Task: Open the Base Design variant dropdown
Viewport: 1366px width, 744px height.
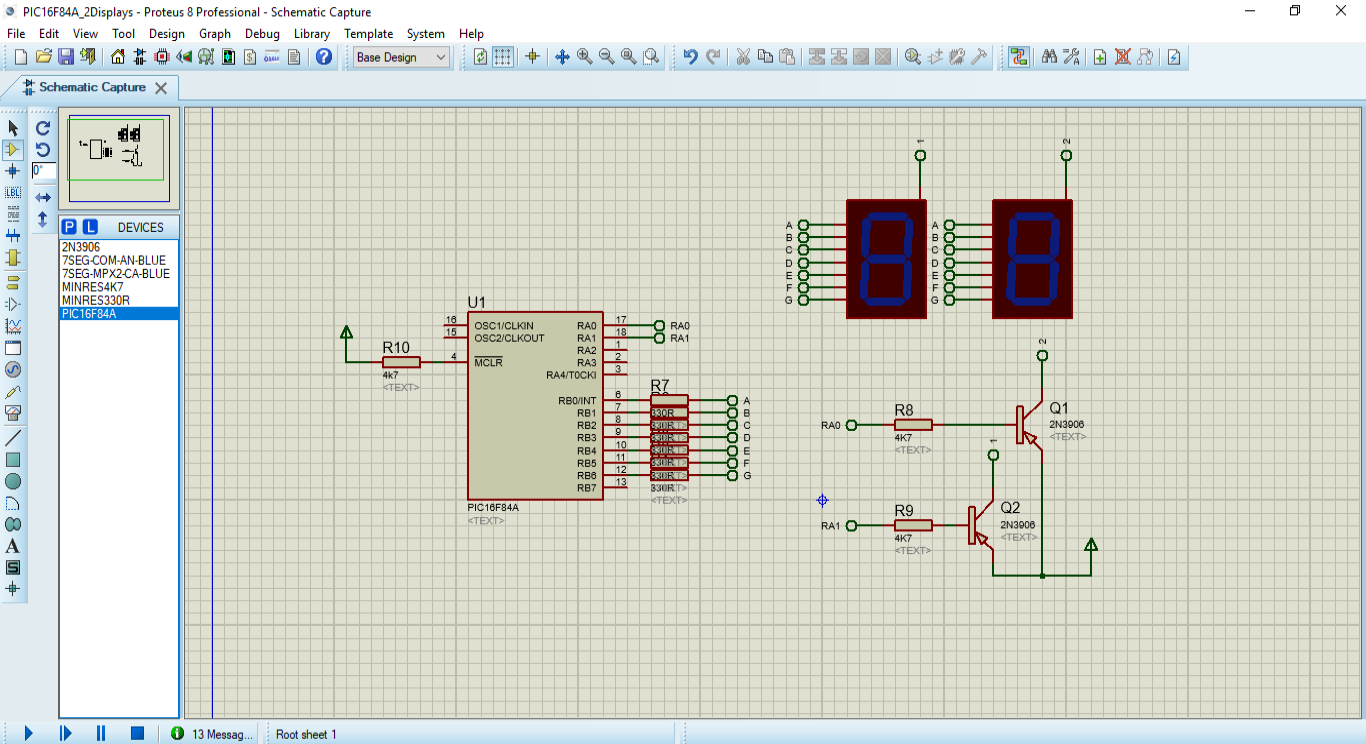Action: tap(402, 57)
